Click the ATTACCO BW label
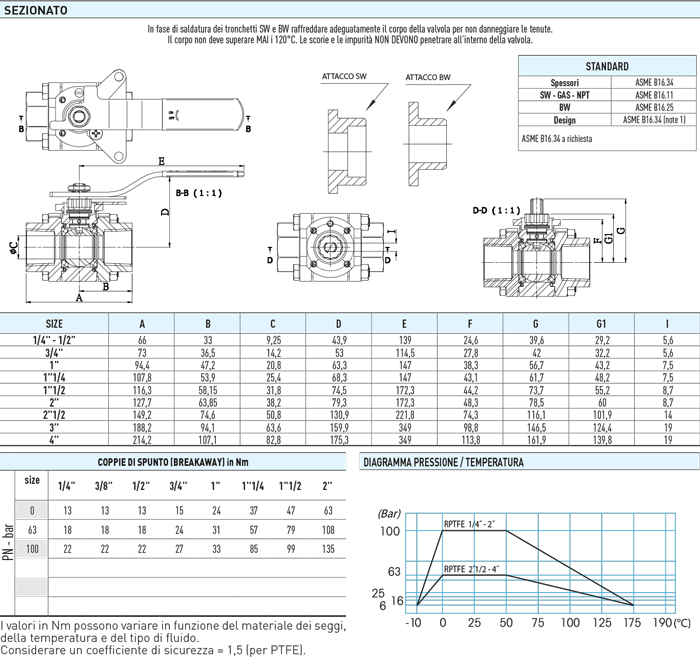The height and width of the screenshot is (657, 700). [427, 77]
